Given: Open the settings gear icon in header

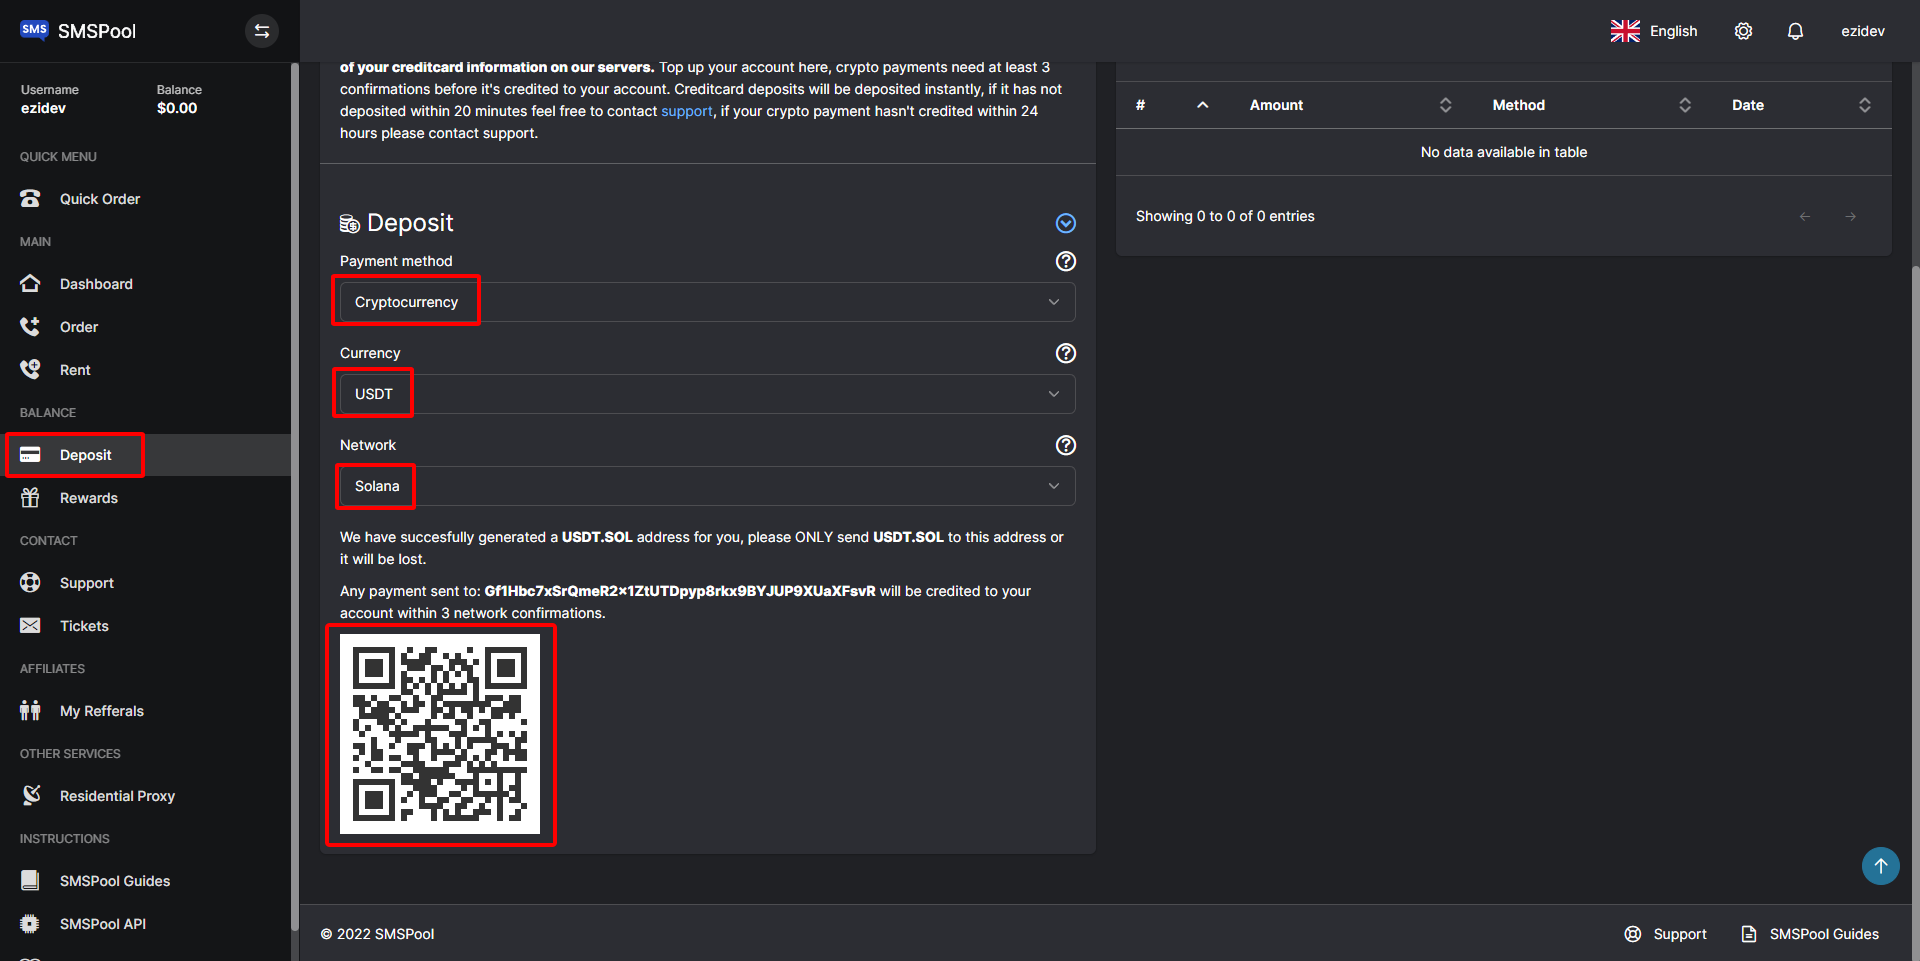Looking at the screenshot, I should (1743, 31).
